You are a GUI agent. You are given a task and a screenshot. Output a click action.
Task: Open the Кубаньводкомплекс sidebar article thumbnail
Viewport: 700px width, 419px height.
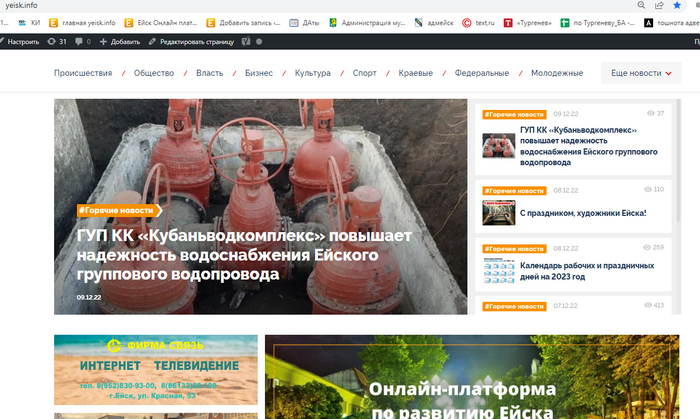pos(499,145)
